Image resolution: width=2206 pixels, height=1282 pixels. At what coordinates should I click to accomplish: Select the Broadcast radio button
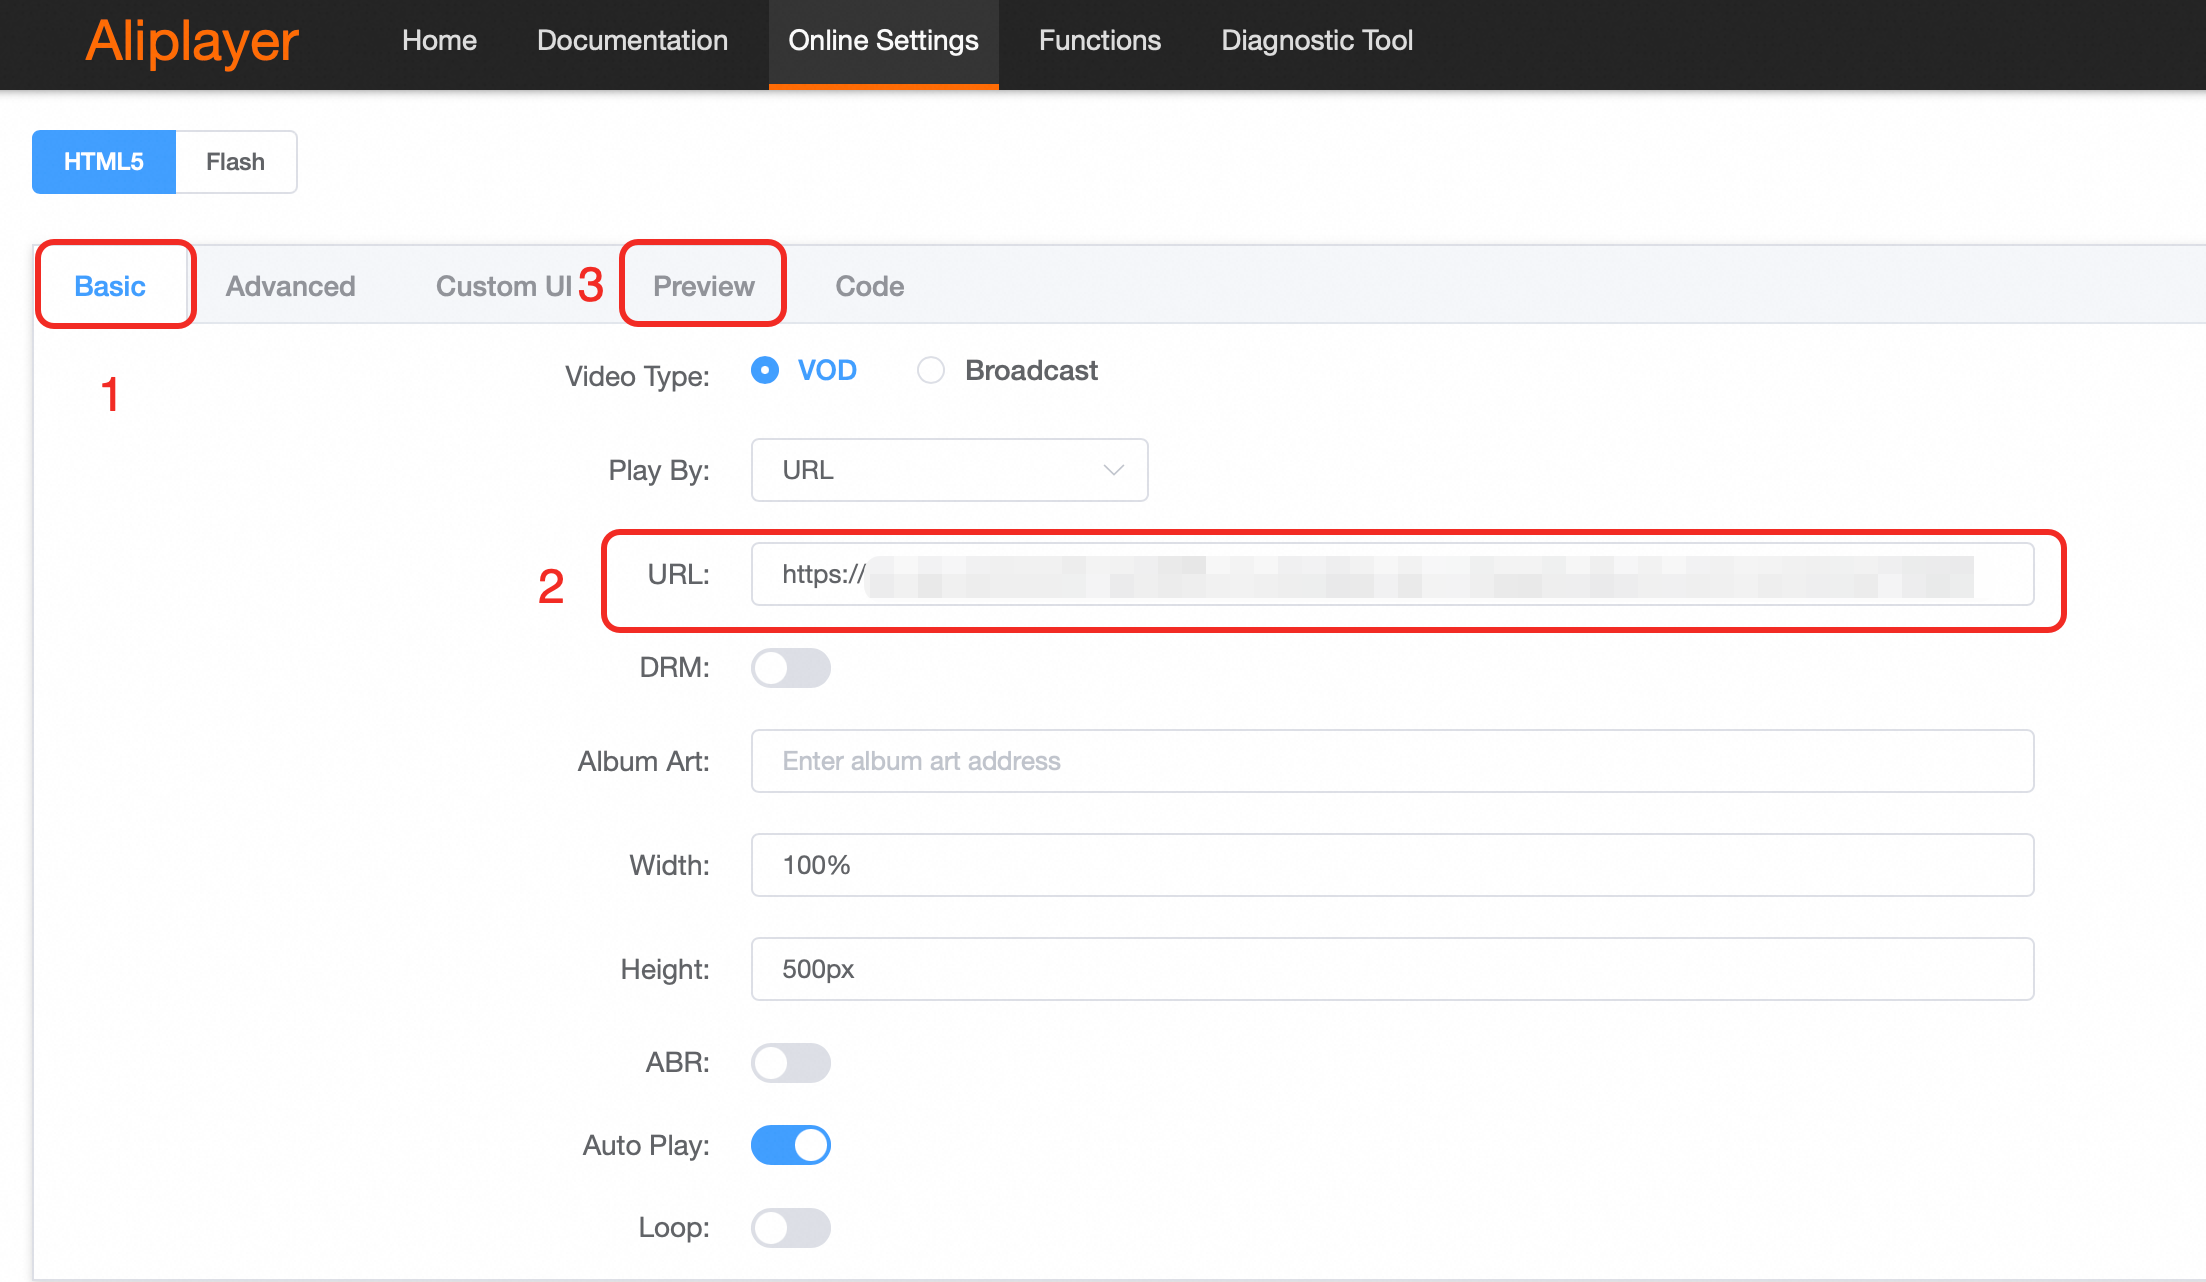point(931,371)
